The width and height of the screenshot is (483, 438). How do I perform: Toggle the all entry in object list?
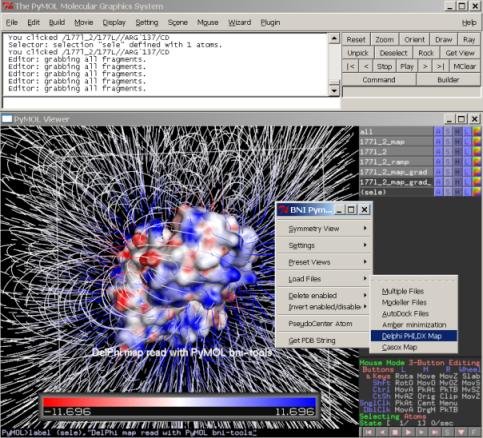[396, 132]
